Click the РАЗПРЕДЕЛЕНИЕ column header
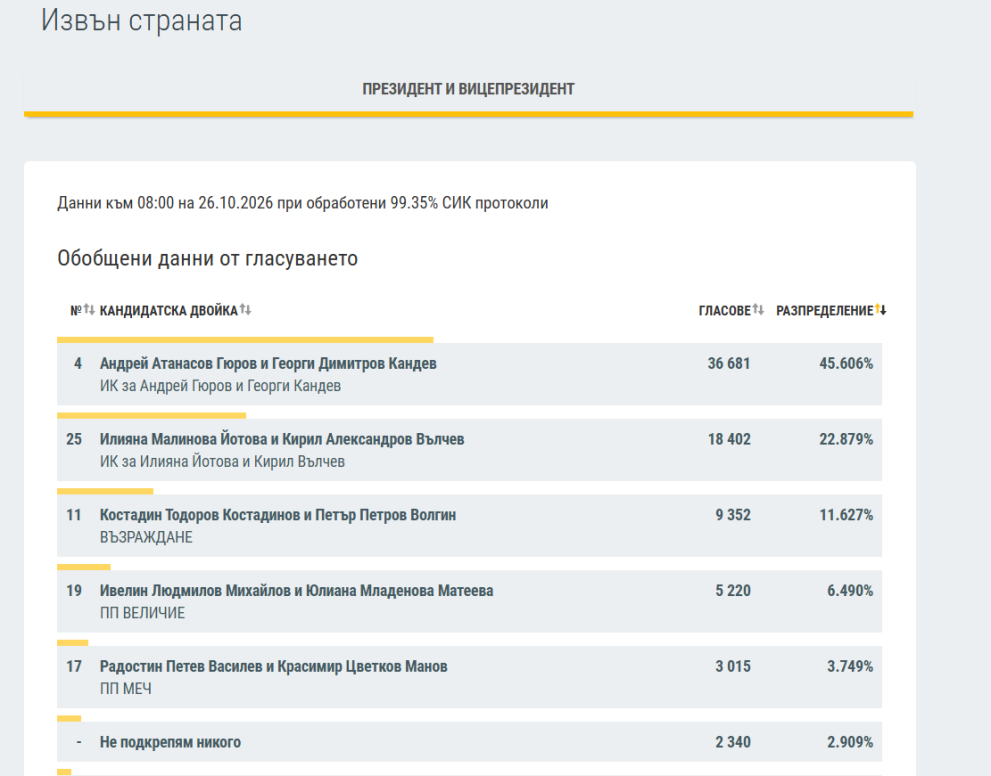This screenshot has width=991, height=776. point(825,310)
